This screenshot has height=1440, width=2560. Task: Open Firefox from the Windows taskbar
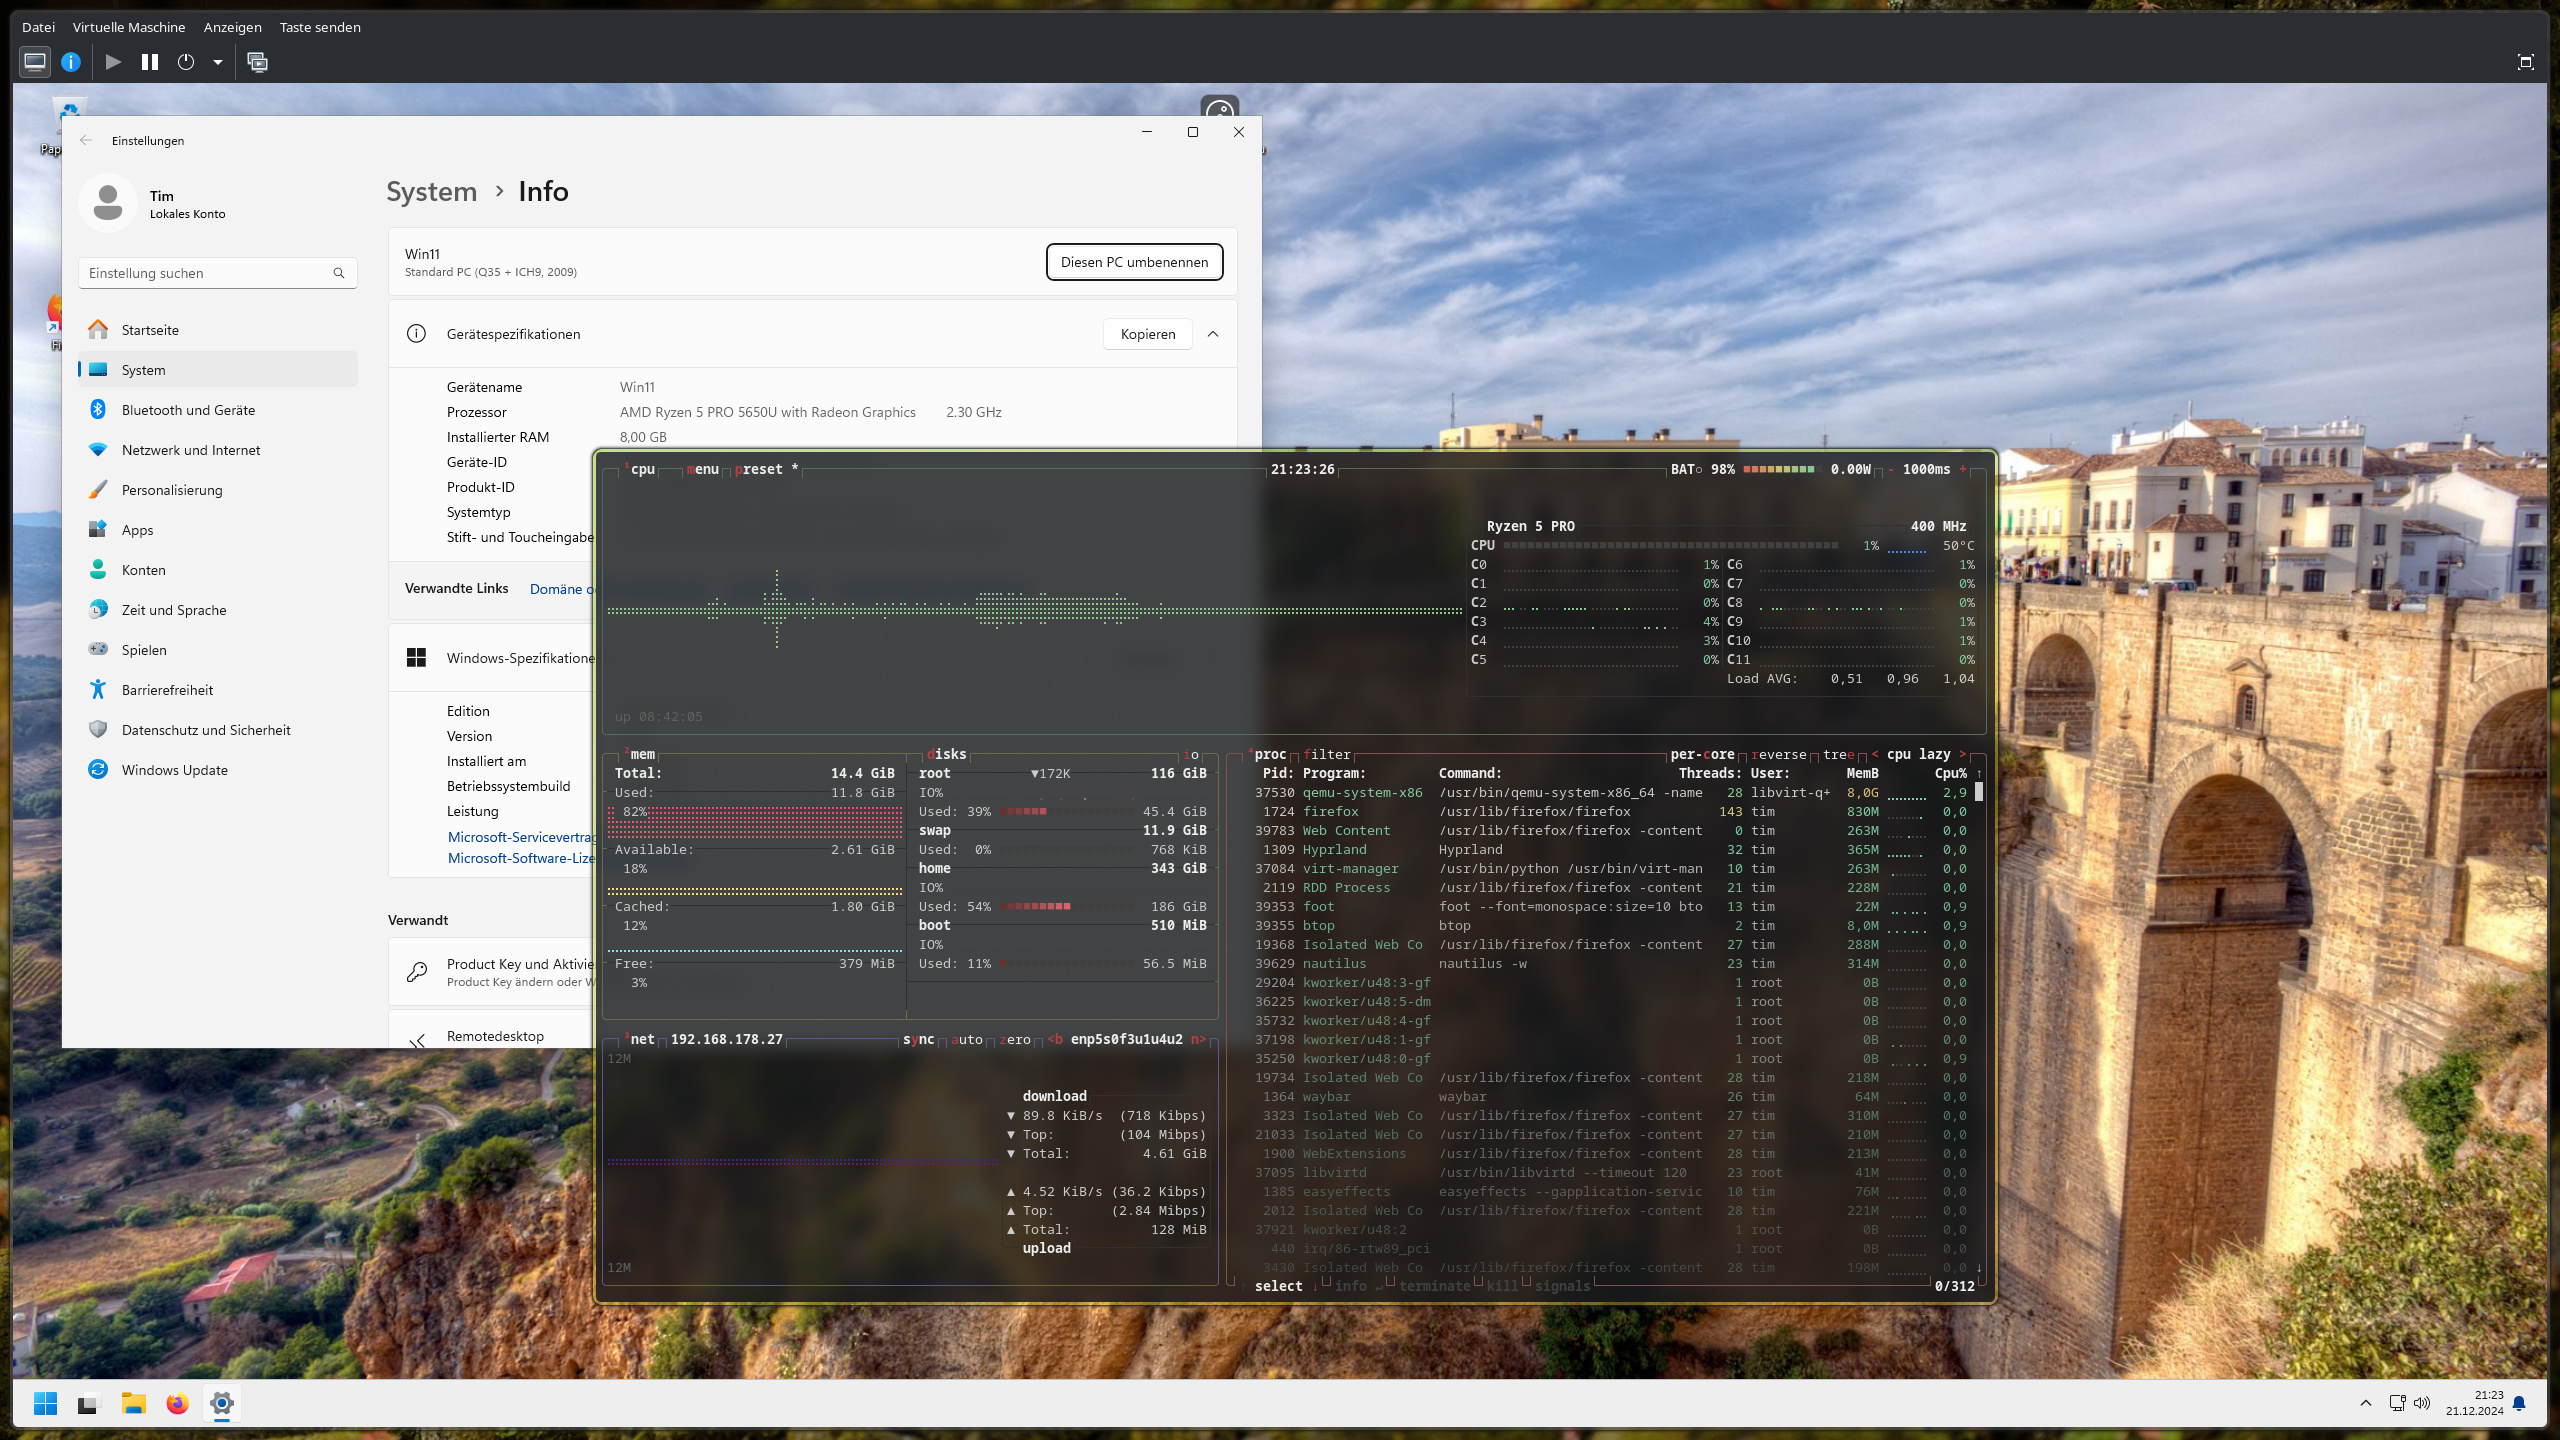click(178, 1403)
